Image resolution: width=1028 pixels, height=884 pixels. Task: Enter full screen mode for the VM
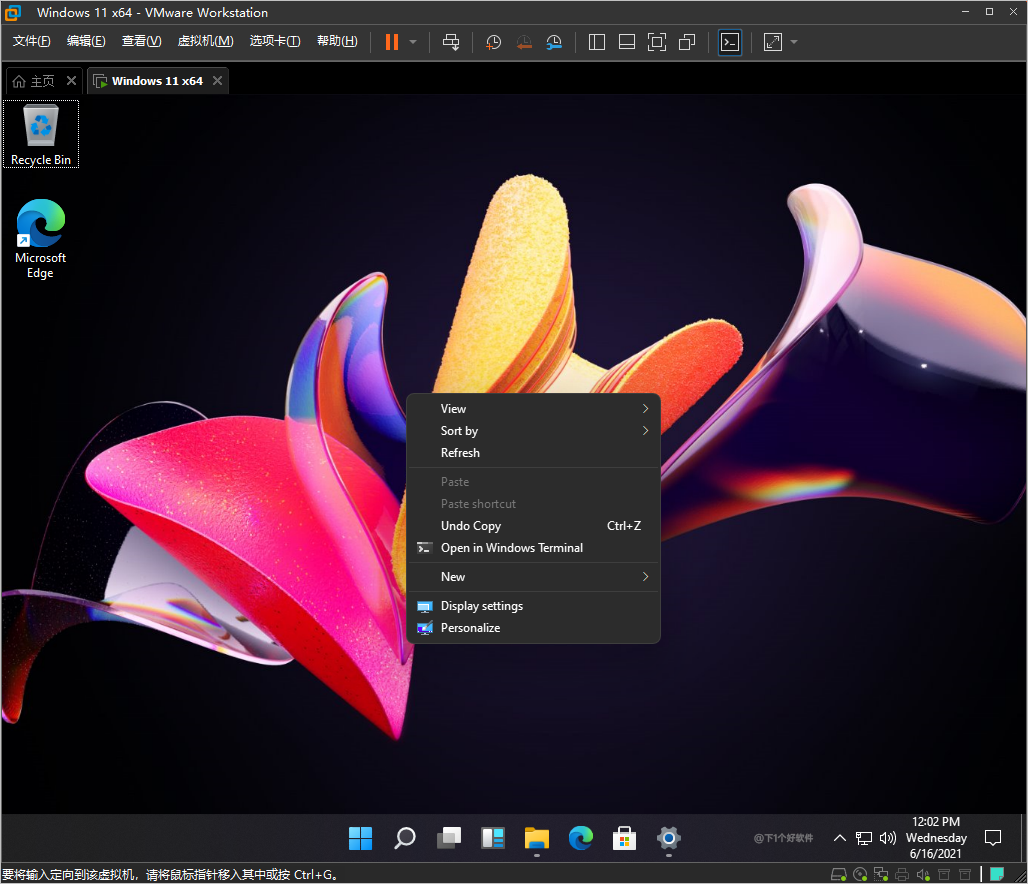(656, 42)
